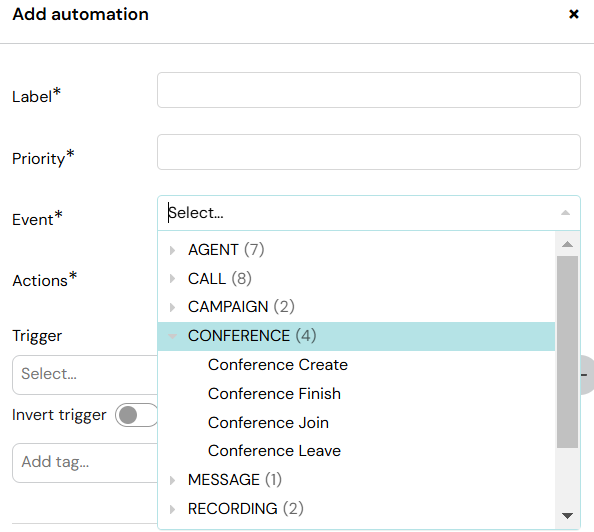This screenshot has width=594, height=532.
Task: Expand the MESSAGE event group arrow
Action: click(172, 480)
